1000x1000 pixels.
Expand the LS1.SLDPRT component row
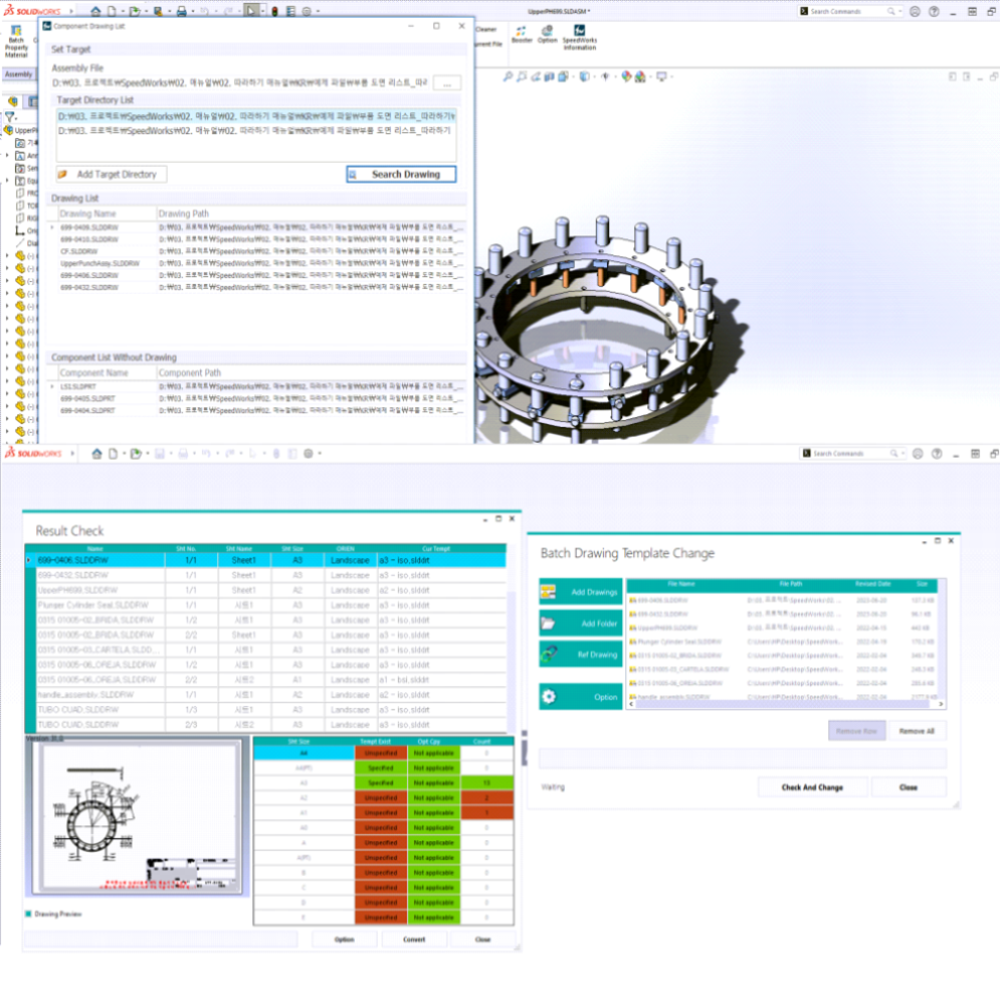(x=53, y=386)
